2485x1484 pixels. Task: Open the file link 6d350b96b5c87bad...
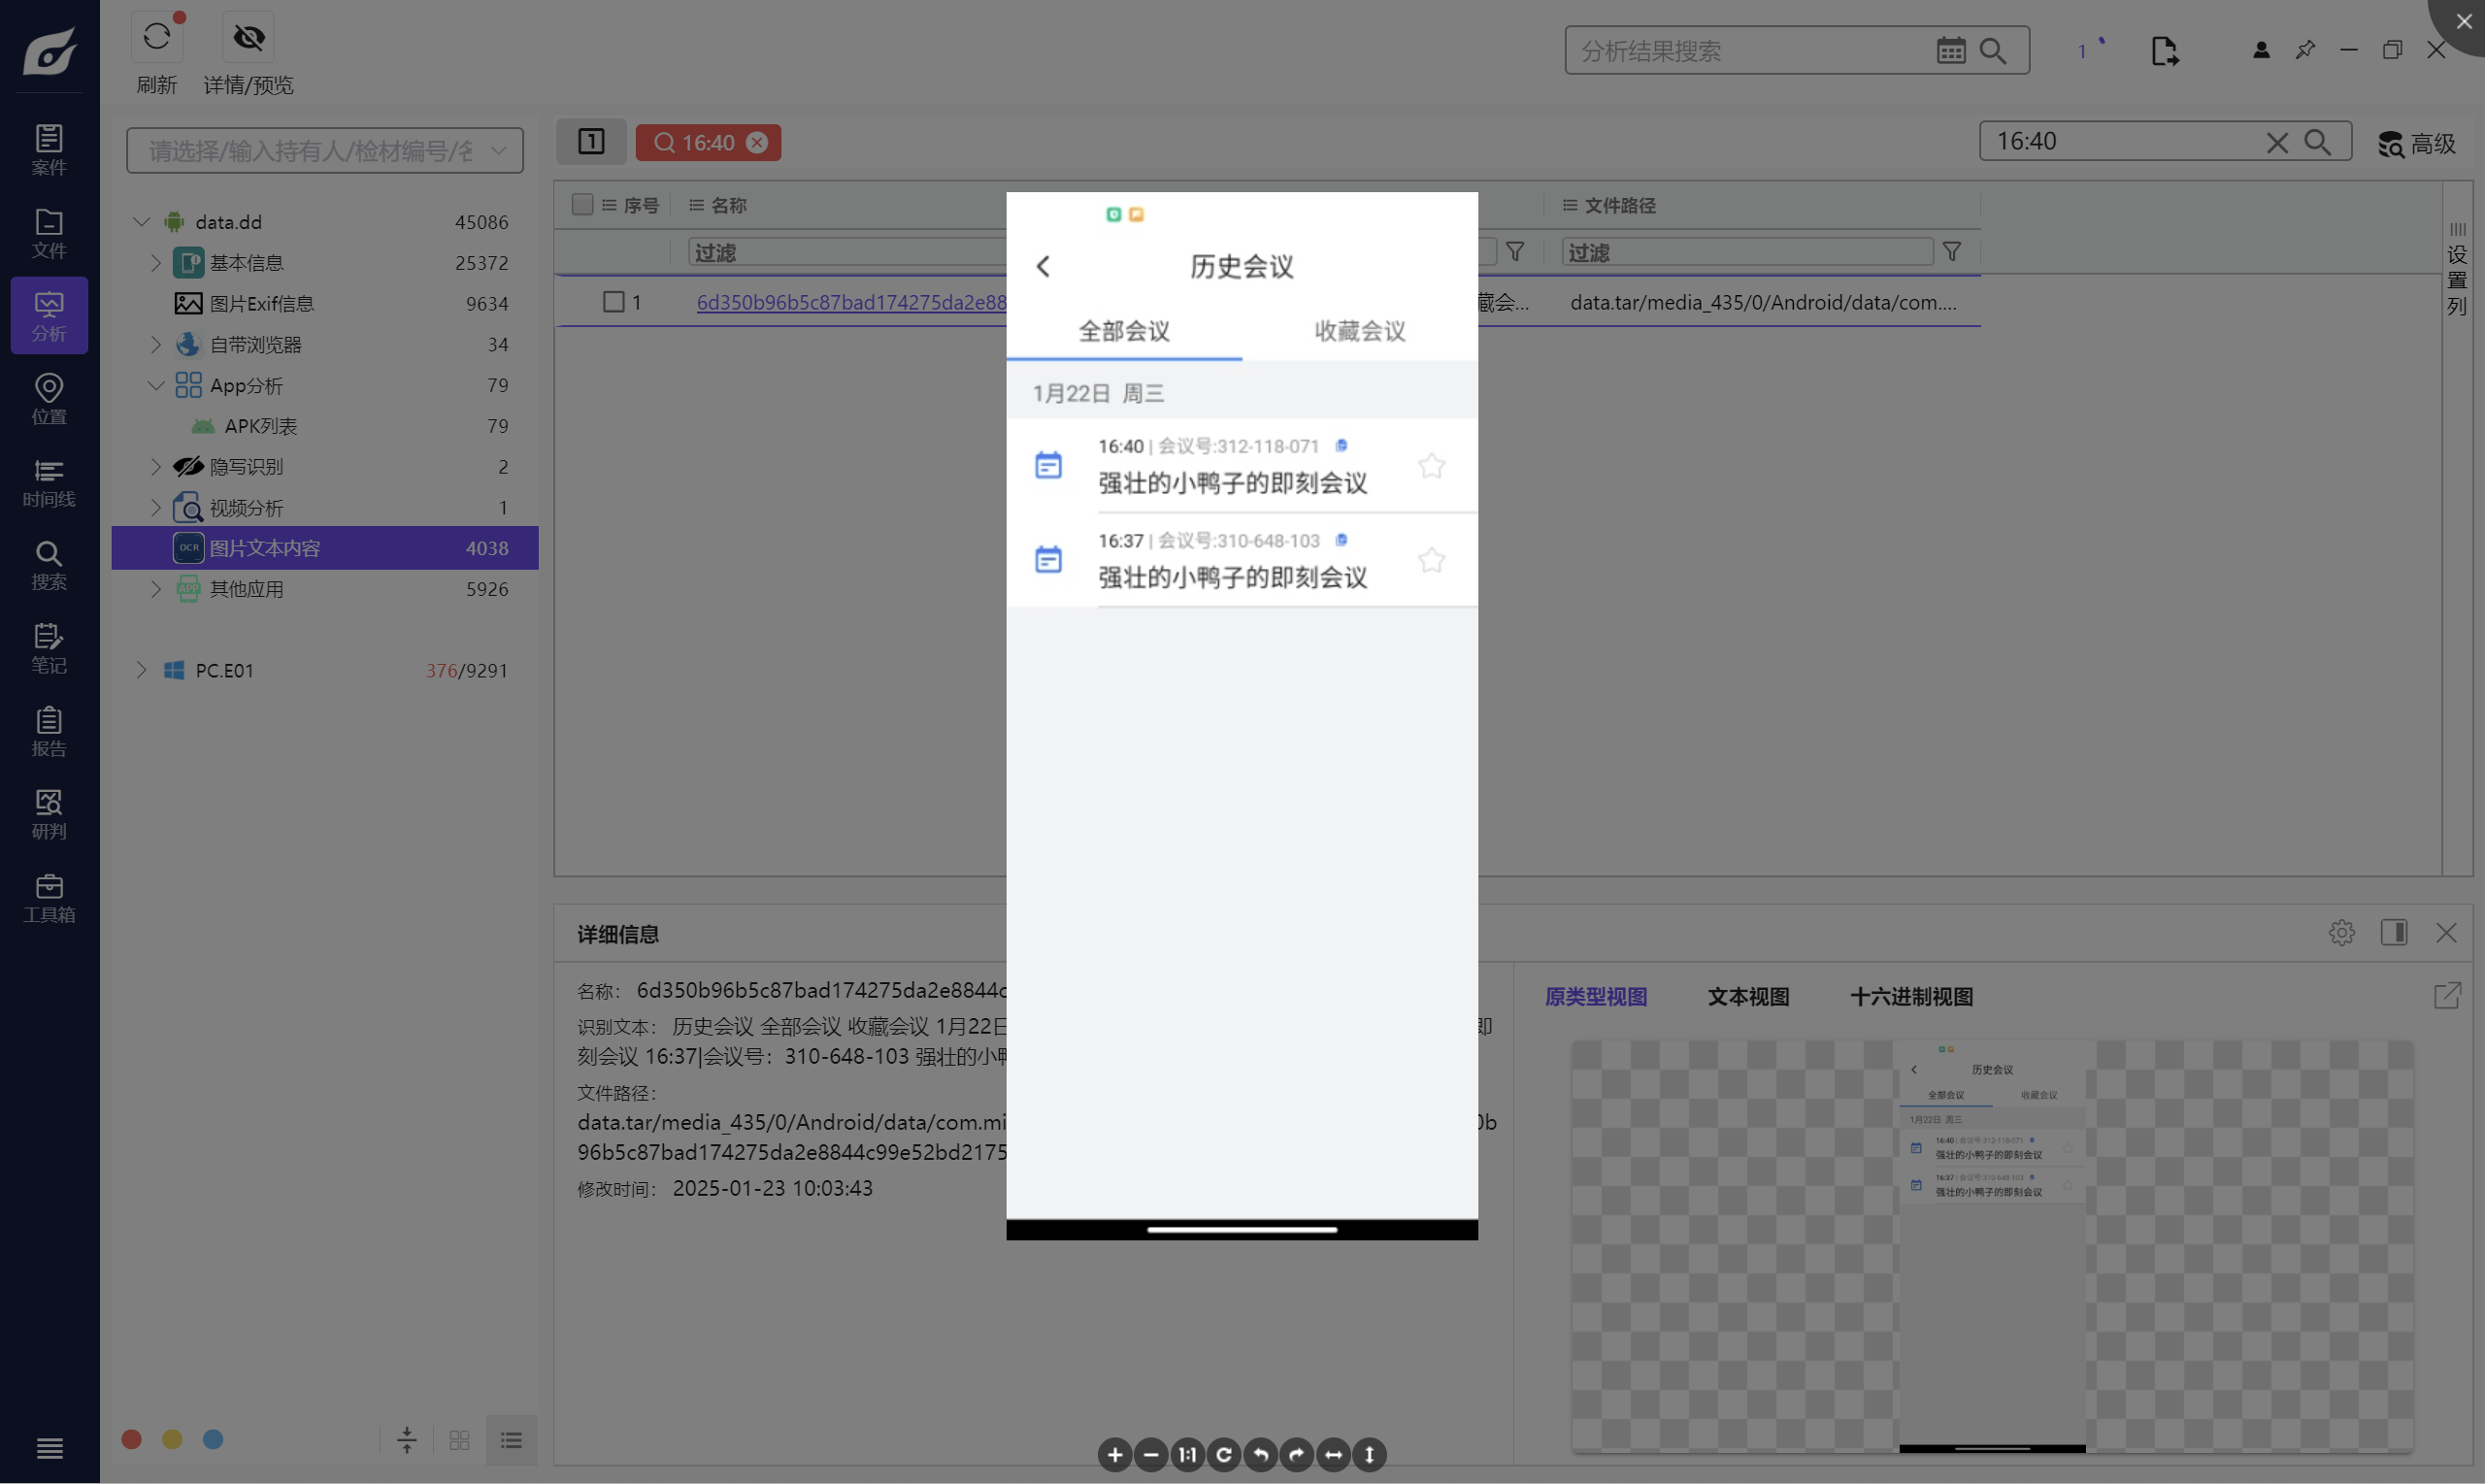[851, 303]
